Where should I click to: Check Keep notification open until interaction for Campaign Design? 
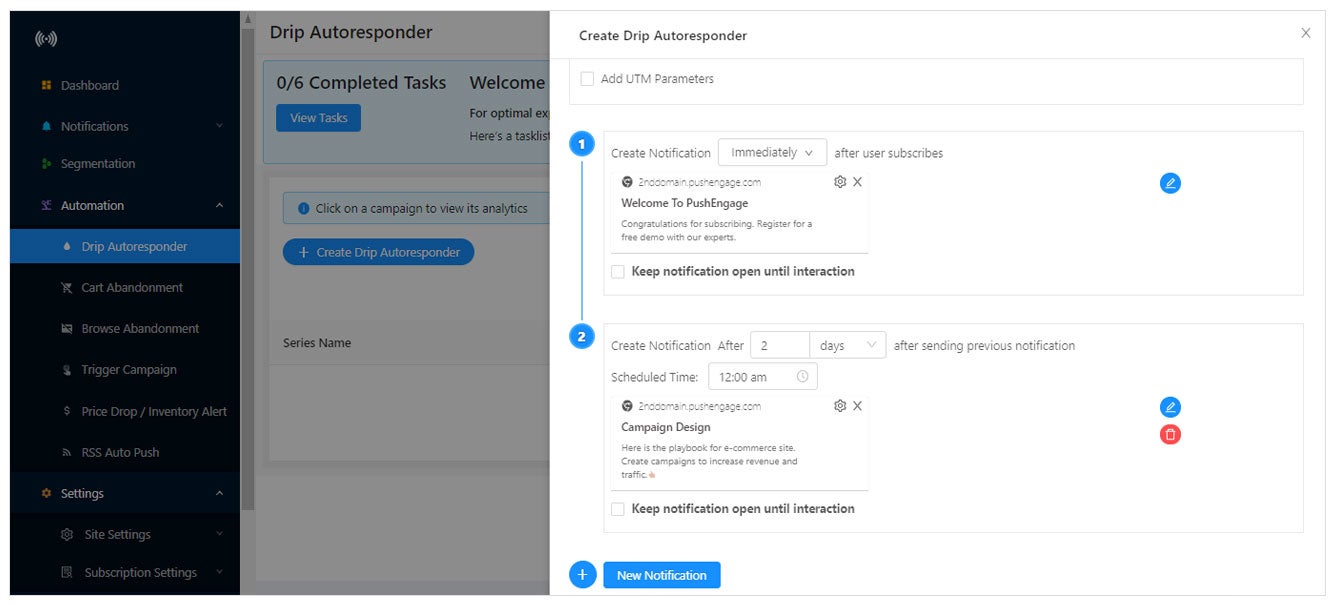pyautogui.click(x=617, y=508)
